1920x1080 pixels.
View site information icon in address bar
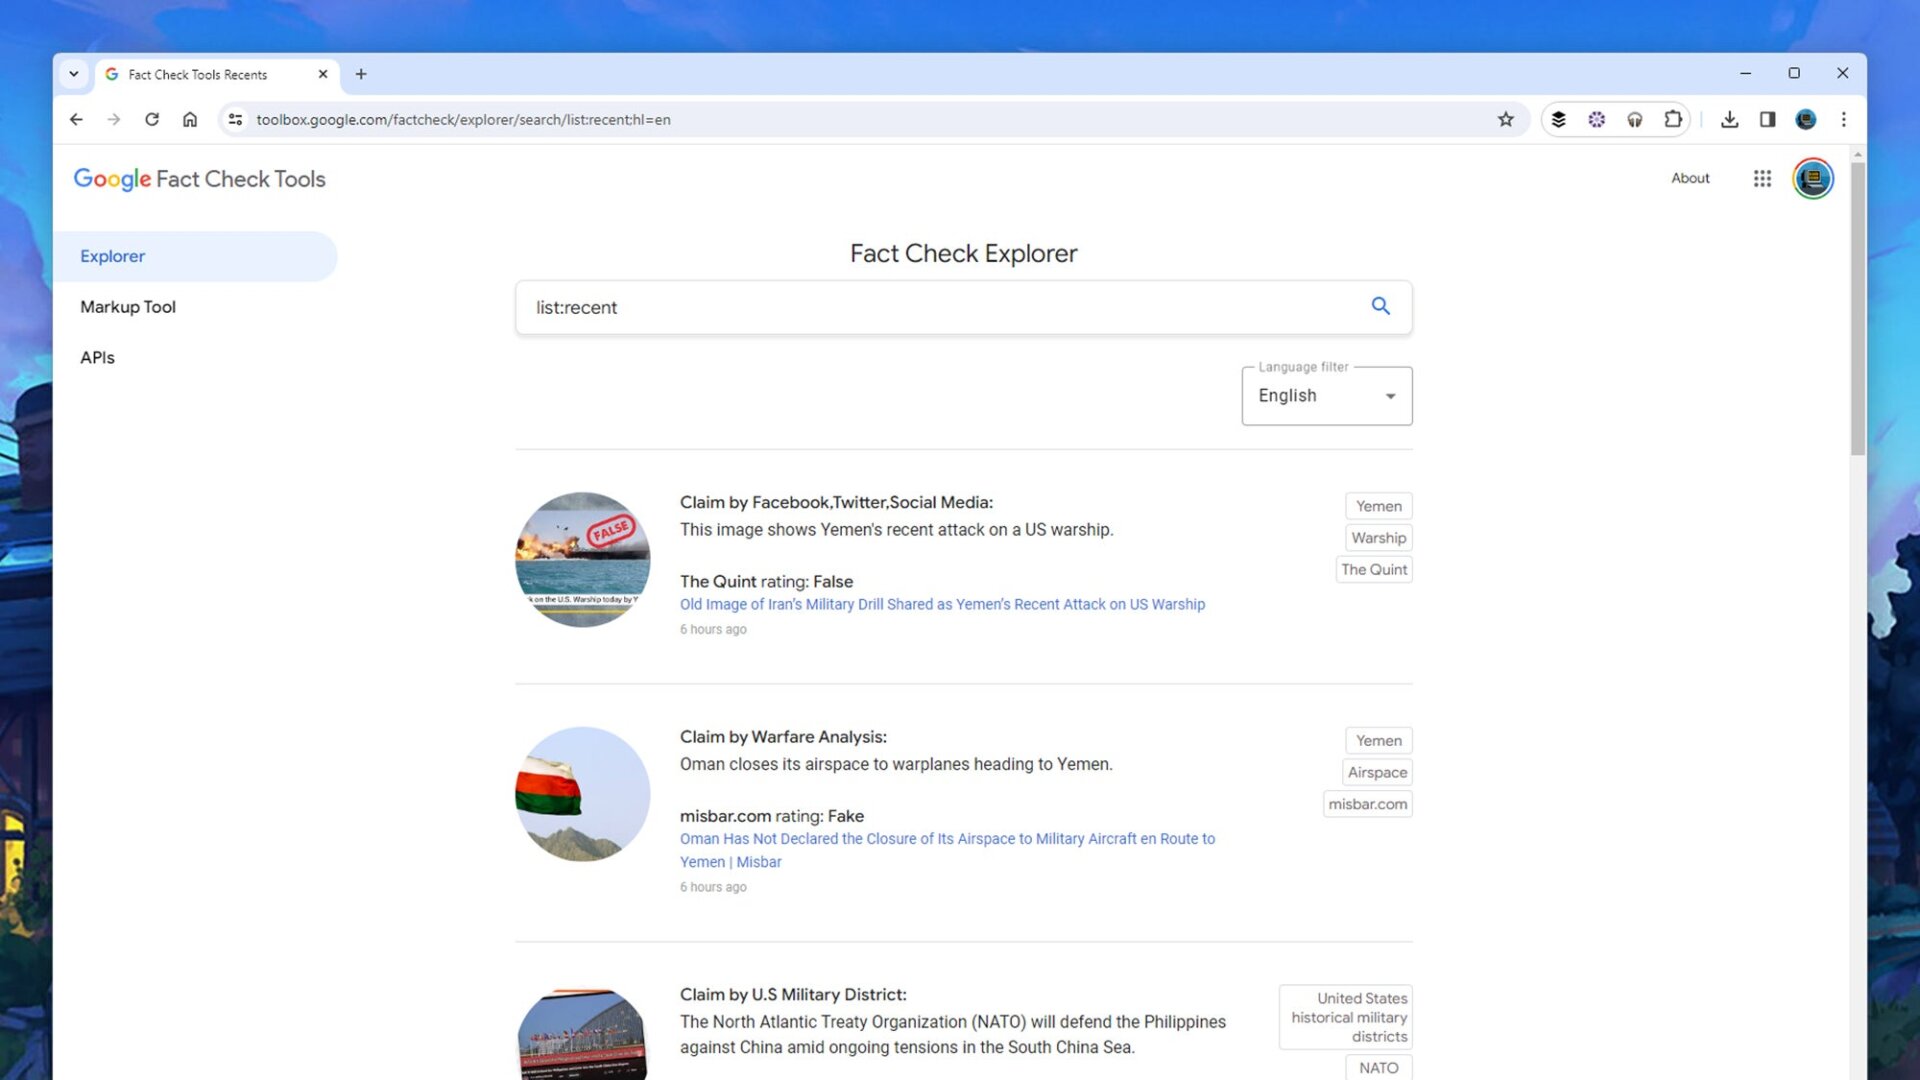point(235,120)
